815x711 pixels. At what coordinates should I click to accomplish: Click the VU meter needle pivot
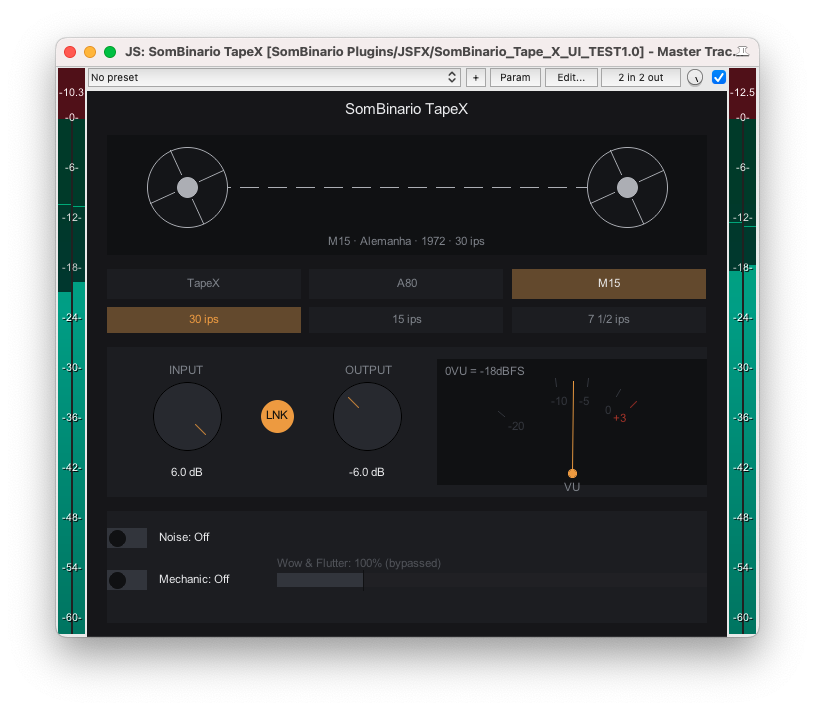(572, 473)
